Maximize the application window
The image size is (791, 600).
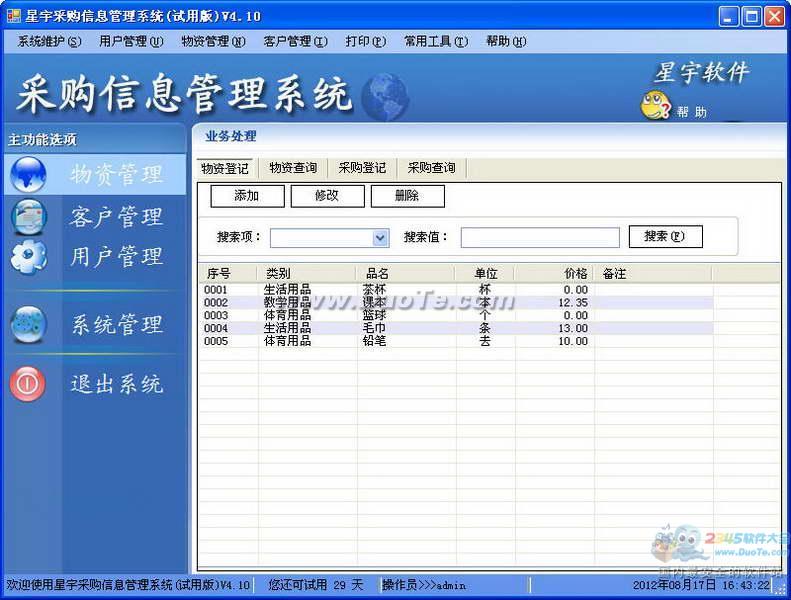coord(752,17)
